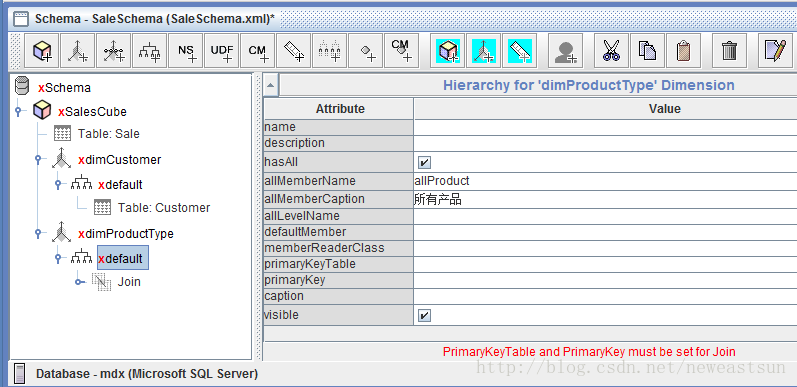This screenshot has height=387, width=797.
Task: Select Table: Customer in the tree
Action: 164,207
